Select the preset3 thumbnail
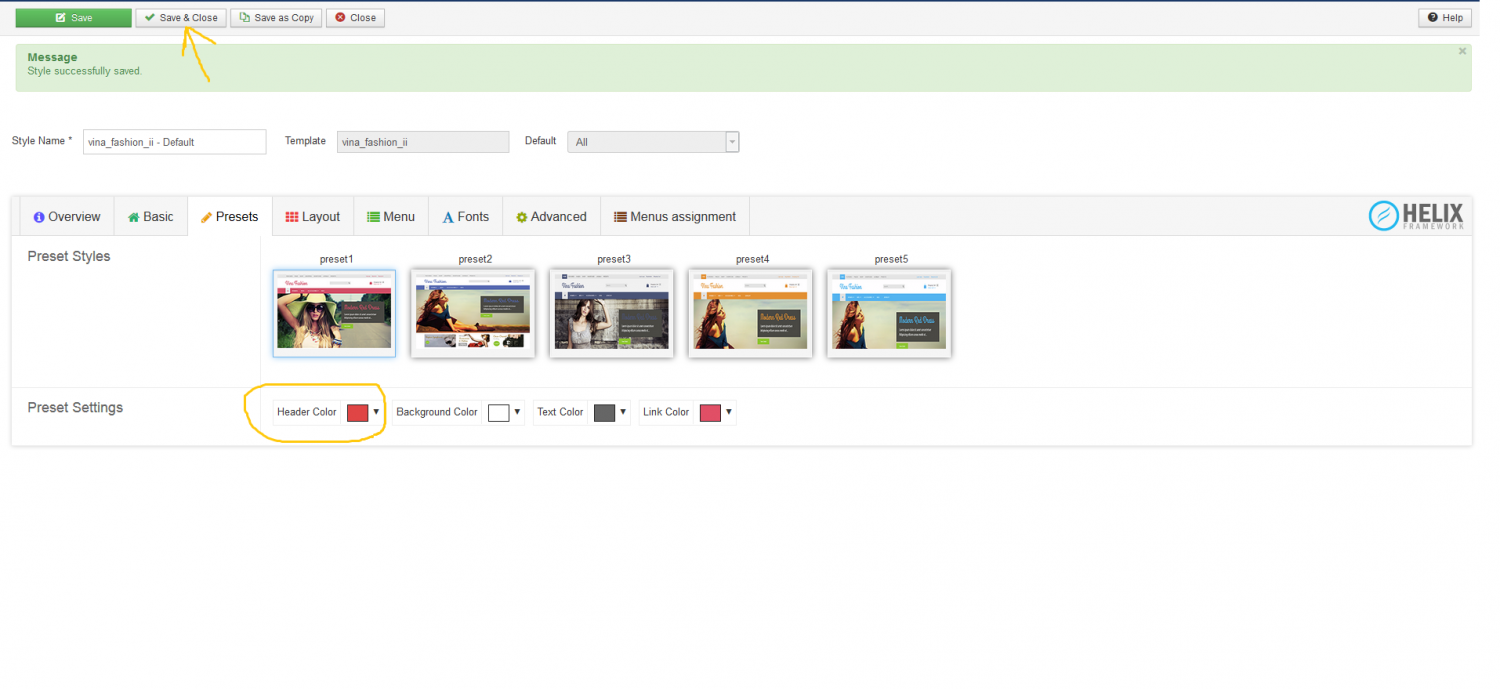Image resolution: width=1500 pixels, height=689 pixels. click(612, 313)
